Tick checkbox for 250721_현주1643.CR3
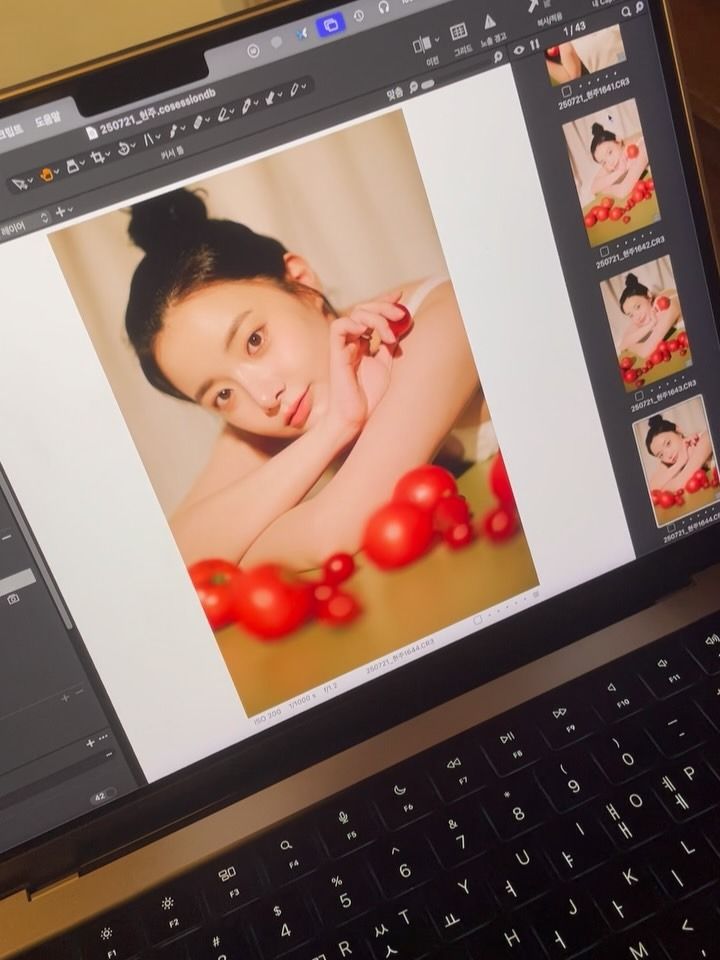 pos(639,396)
